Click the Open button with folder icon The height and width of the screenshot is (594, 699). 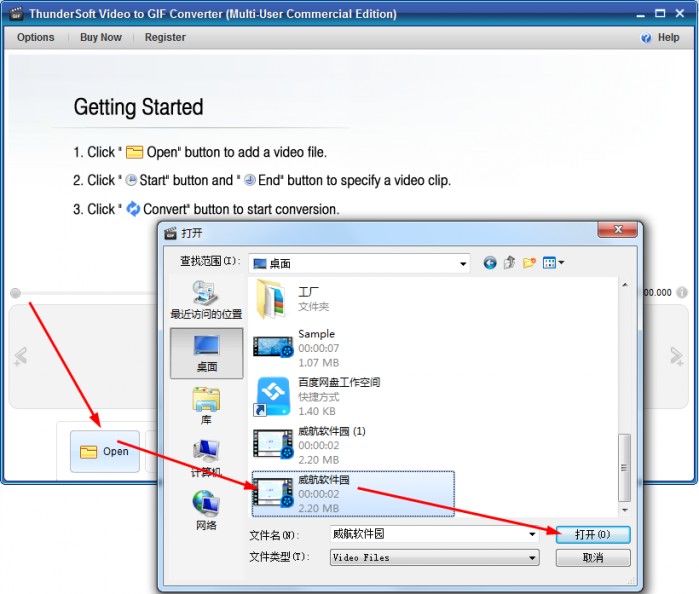(x=105, y=451)
